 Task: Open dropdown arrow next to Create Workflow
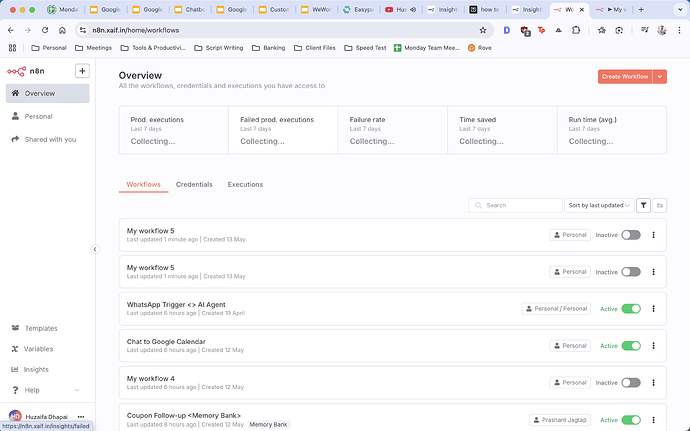coord(660,77)
